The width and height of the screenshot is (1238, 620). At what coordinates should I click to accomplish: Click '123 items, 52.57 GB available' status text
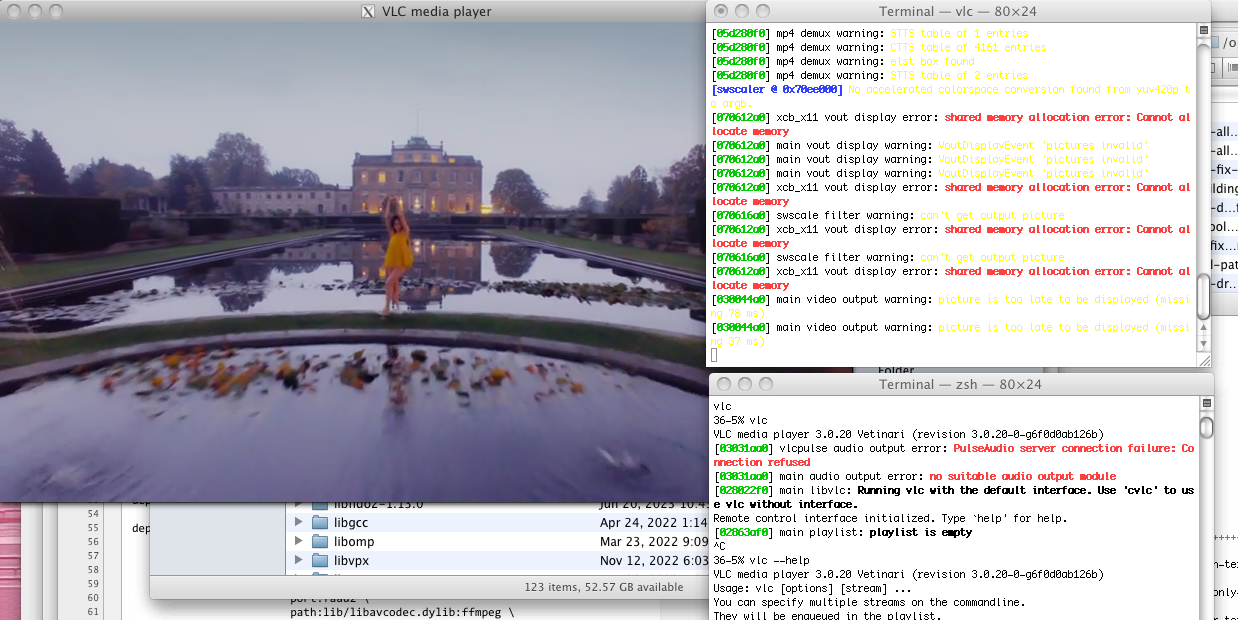tap(603, 587)
